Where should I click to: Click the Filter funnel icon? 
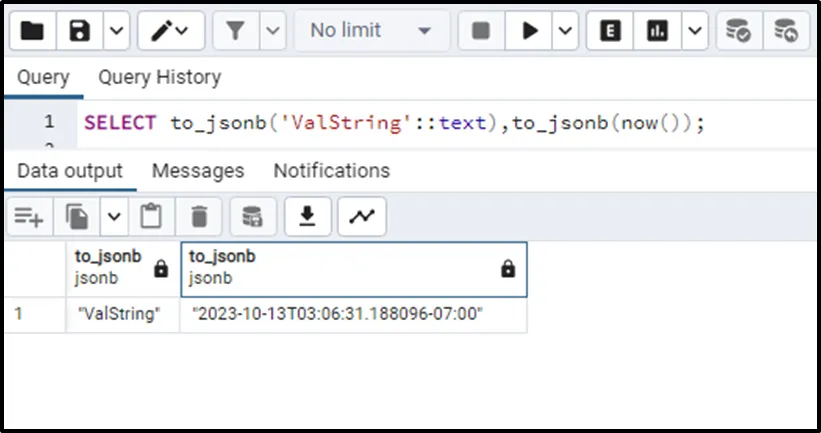[236, 31]
